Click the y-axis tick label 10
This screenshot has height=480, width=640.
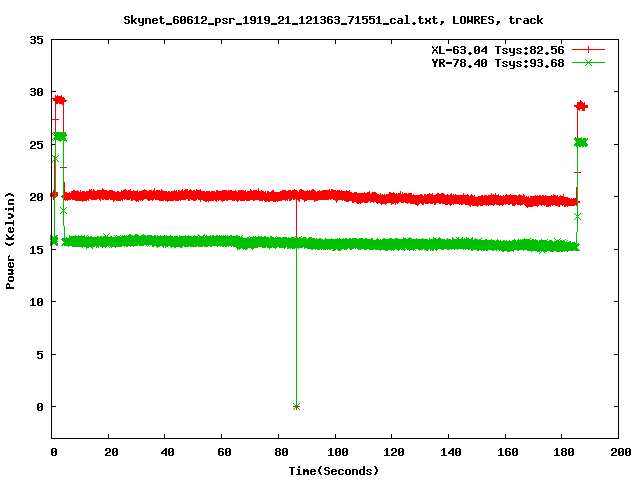[x=36, y=302]
